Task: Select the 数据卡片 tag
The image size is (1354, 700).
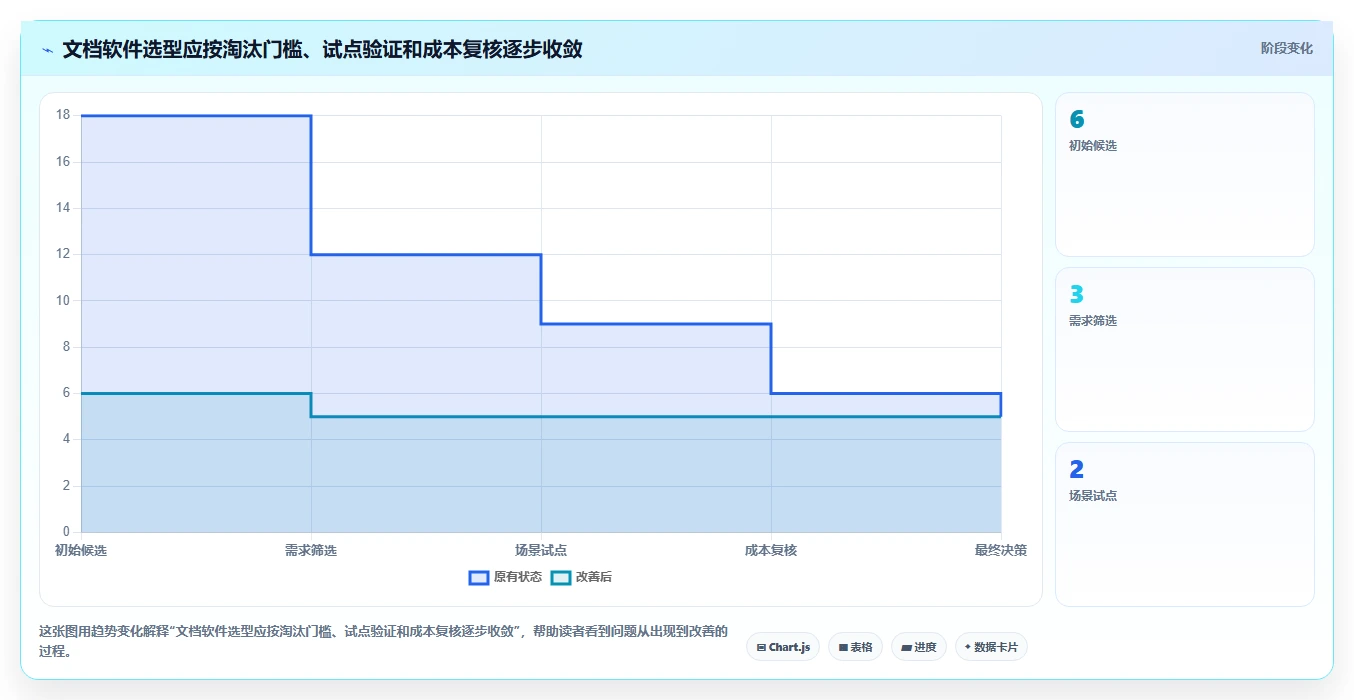Action: click(x=991, y=647)
